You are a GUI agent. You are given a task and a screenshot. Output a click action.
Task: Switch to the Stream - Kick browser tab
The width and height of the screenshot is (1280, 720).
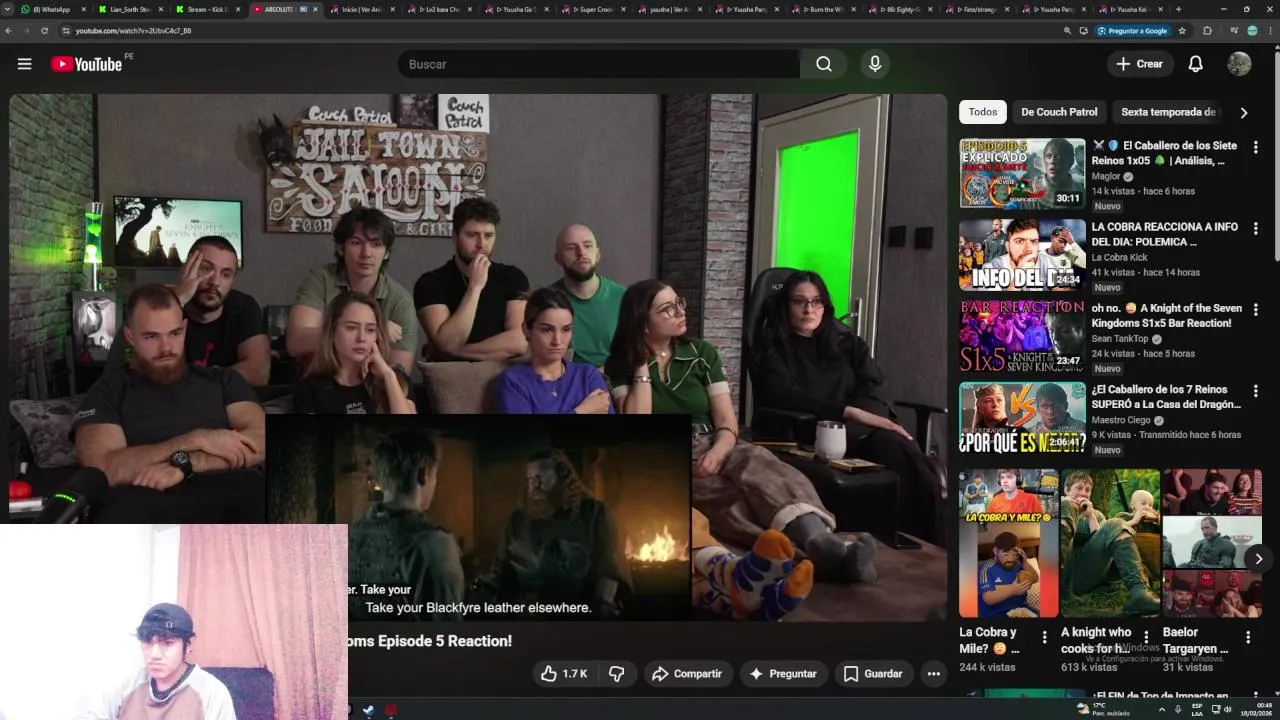(207, 9)
